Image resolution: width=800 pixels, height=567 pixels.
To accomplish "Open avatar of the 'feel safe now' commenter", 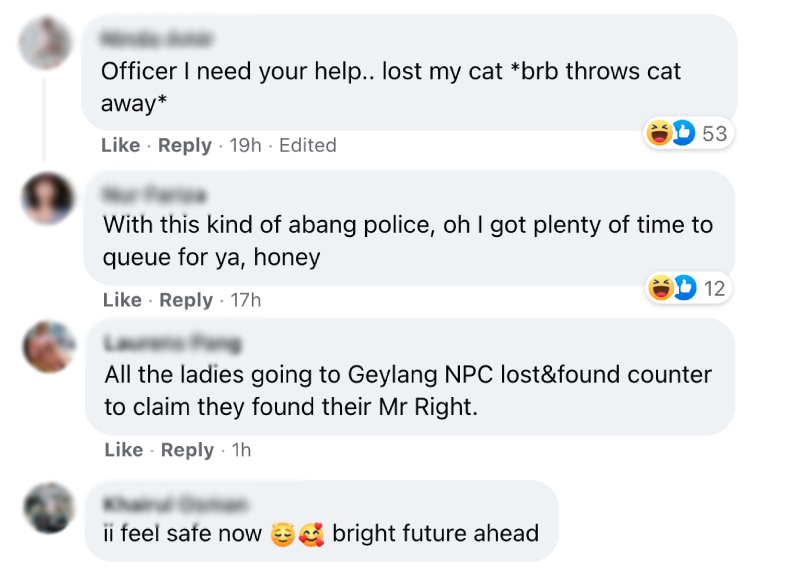I will [x=48, y=508].
